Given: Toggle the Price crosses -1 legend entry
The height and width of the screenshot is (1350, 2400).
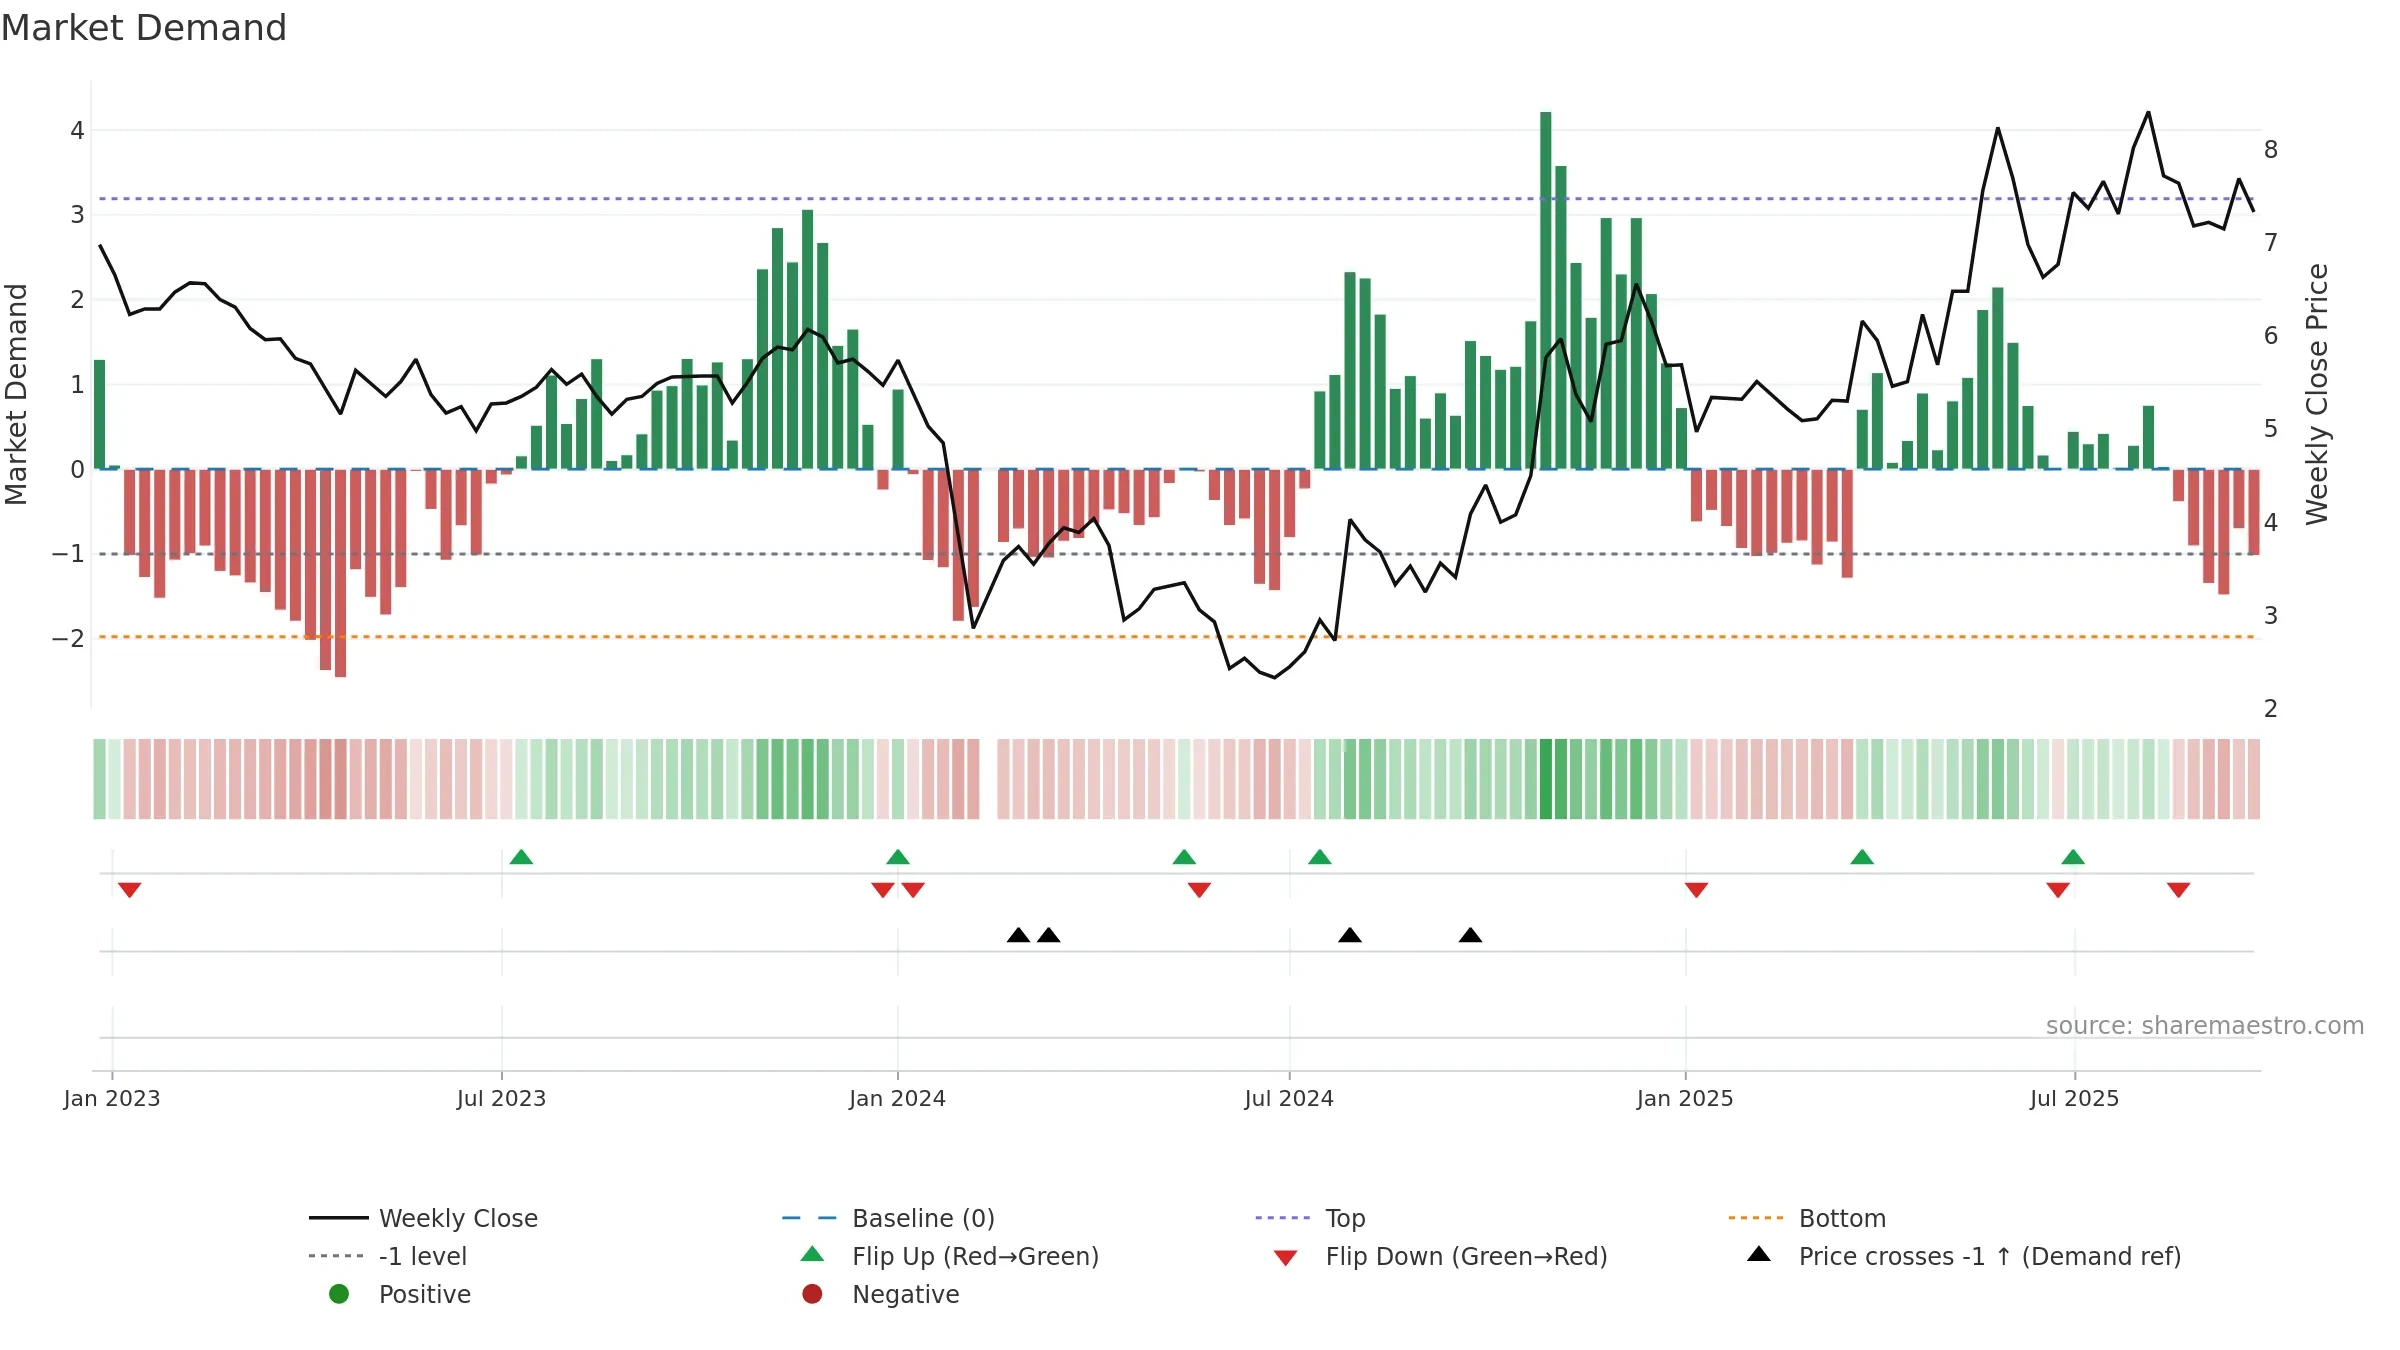Looking at the screenshot, I should point(1964,1256).
